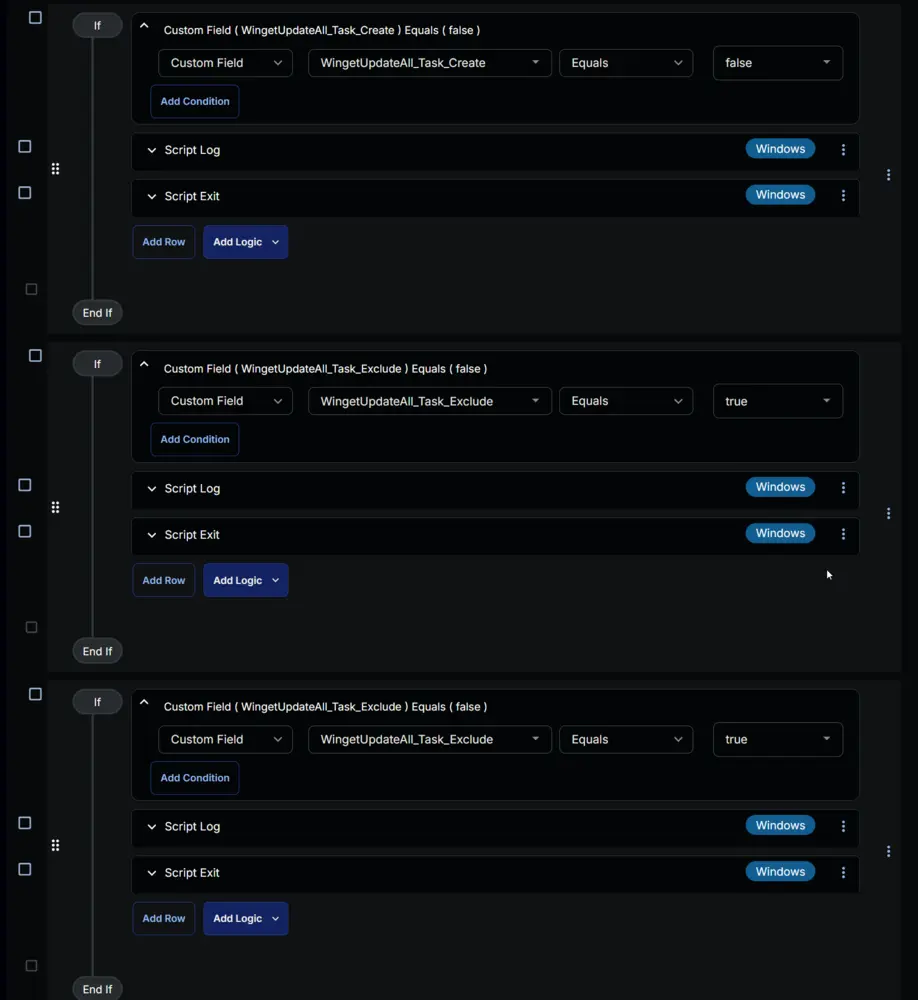Click Windows badge on Script Log in last block
The height and width of the screenshot is (1000, 918).
[x=780, y=825]
